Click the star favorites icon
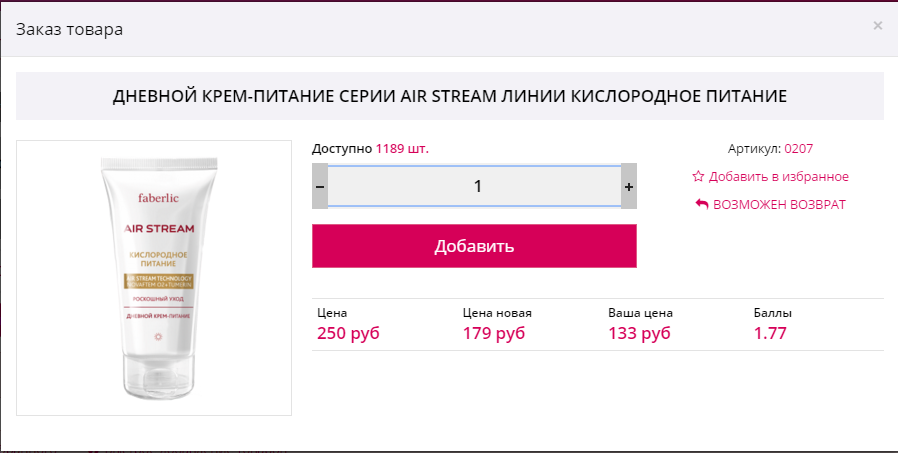Image resolution: width=898 pixels, height=453 pixels. point(698,176)
